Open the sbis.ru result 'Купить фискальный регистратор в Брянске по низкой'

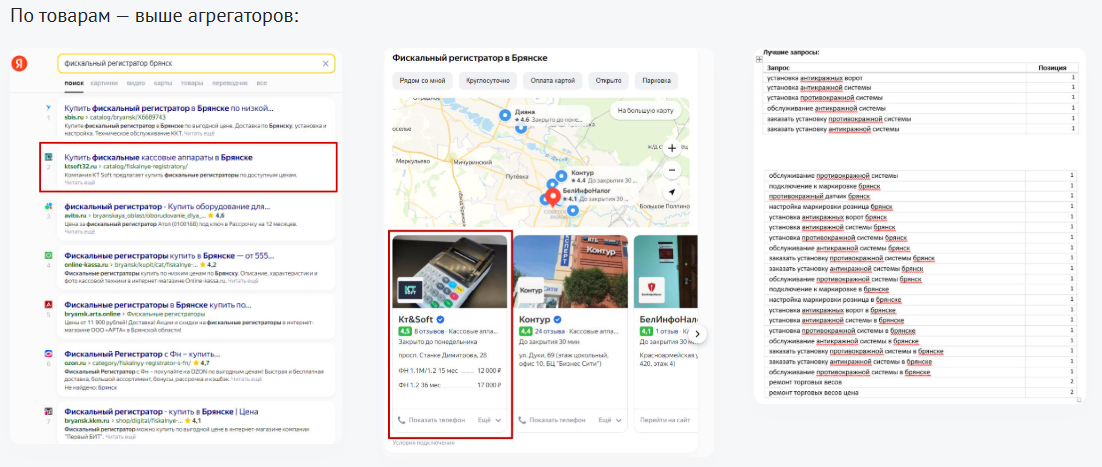pyautogui.click(x=169, y=108)
